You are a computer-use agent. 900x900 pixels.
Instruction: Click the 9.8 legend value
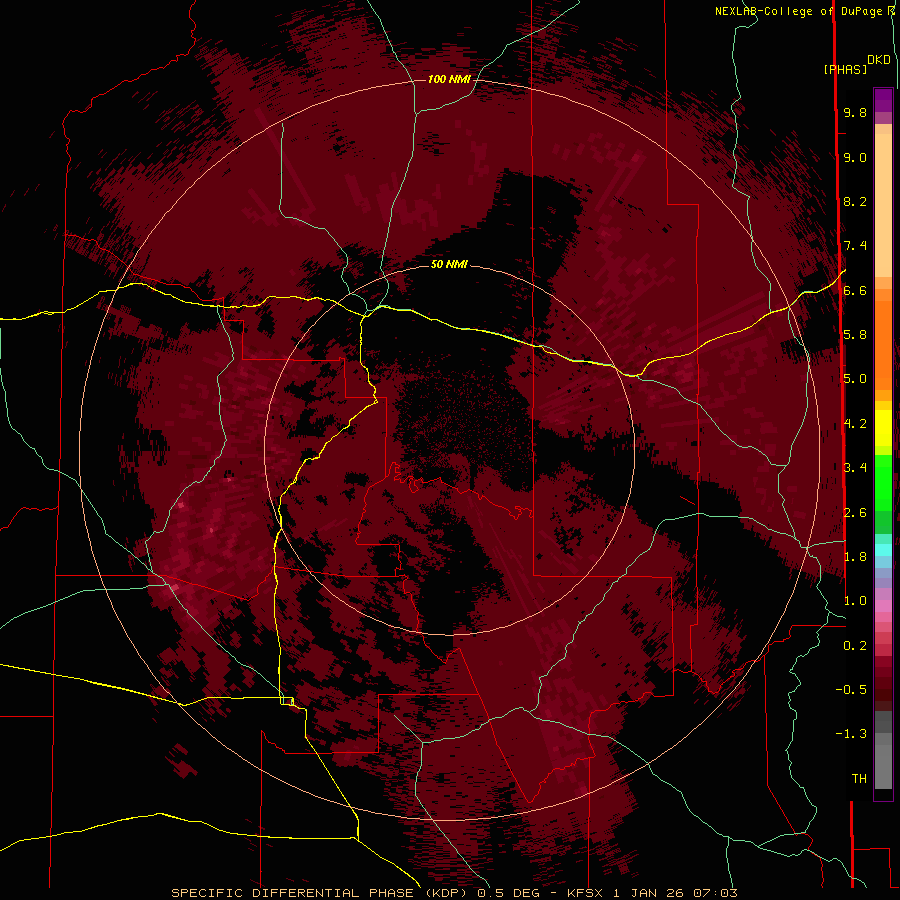click(x=855, y=113)
